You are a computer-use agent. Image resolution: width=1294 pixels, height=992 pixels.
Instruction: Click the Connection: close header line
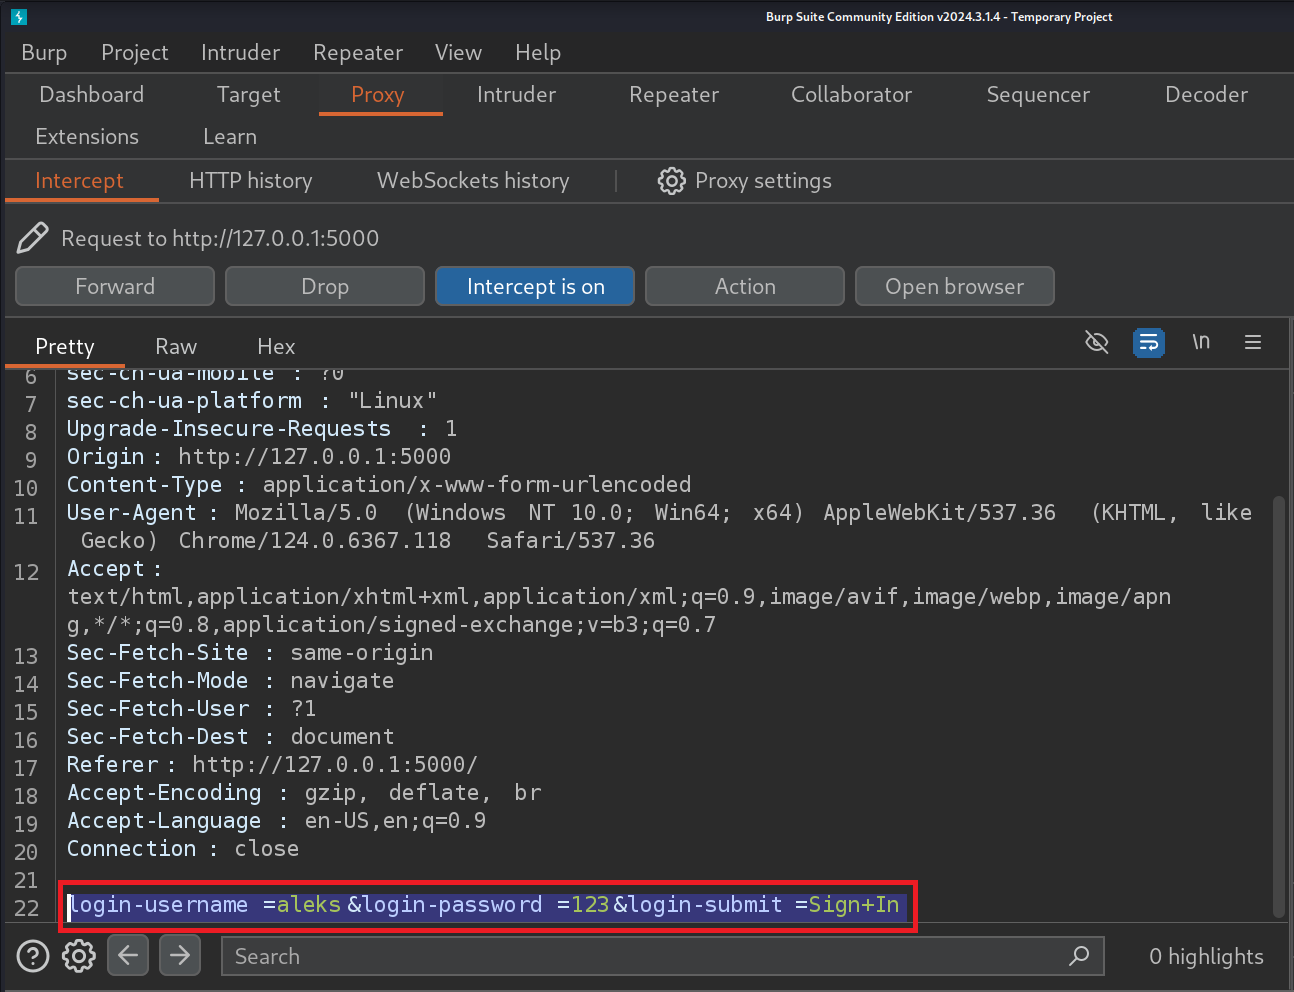click(183, 848)
